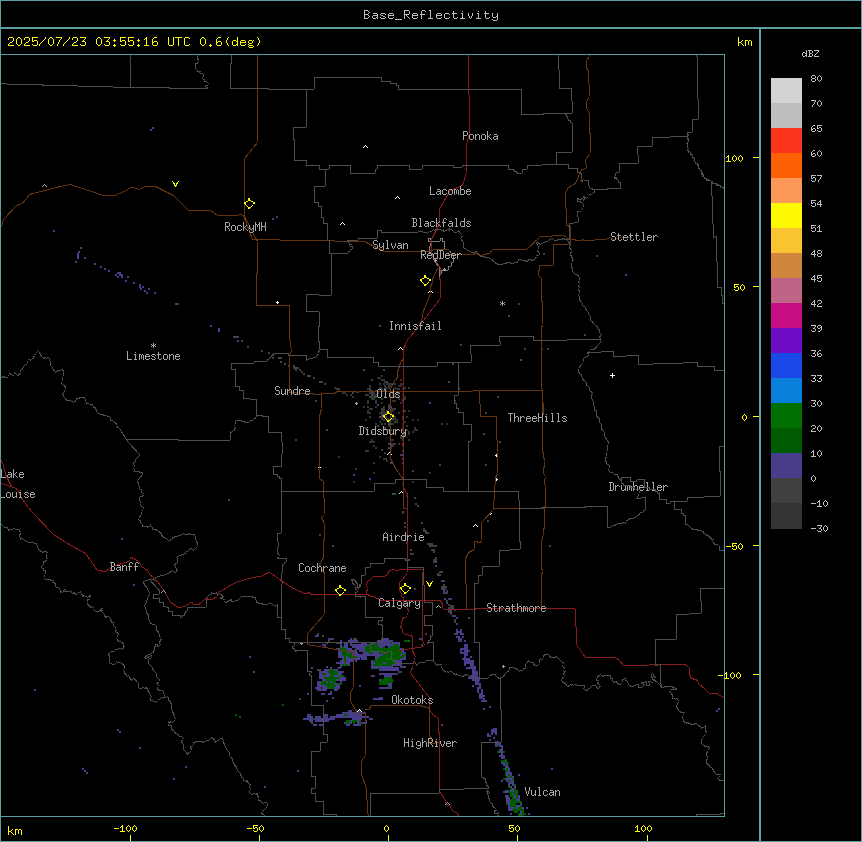Screen dimensions: 862x842
Task: Click the yellow diamond marker near RockyMH
Action: tap(250, 204)
